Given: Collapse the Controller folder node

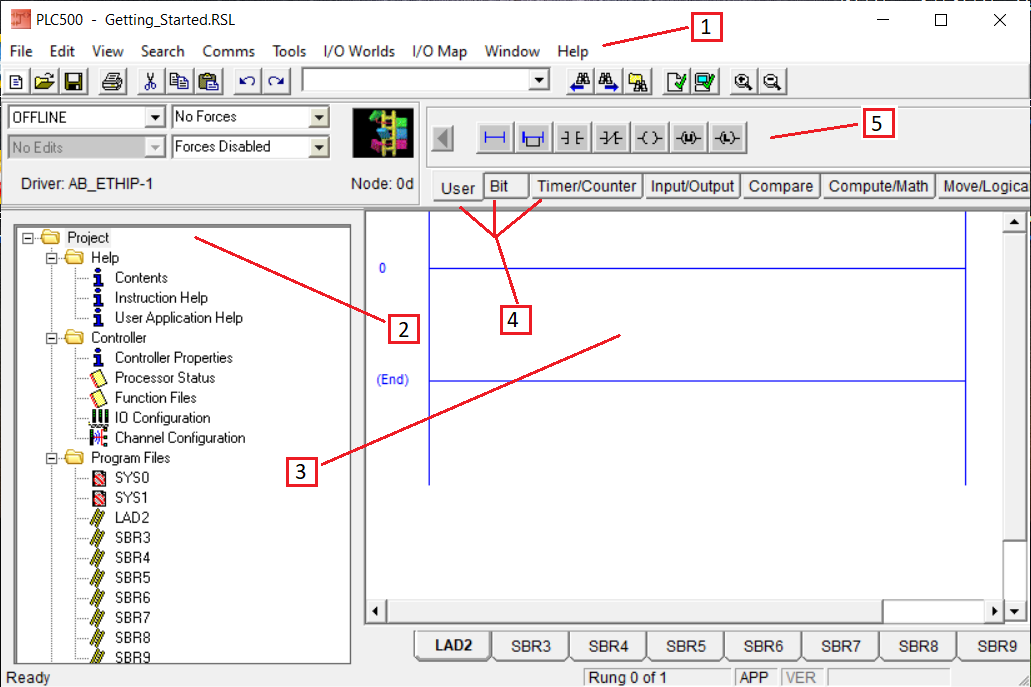Looking at the screenshot, I should (51, 338).
